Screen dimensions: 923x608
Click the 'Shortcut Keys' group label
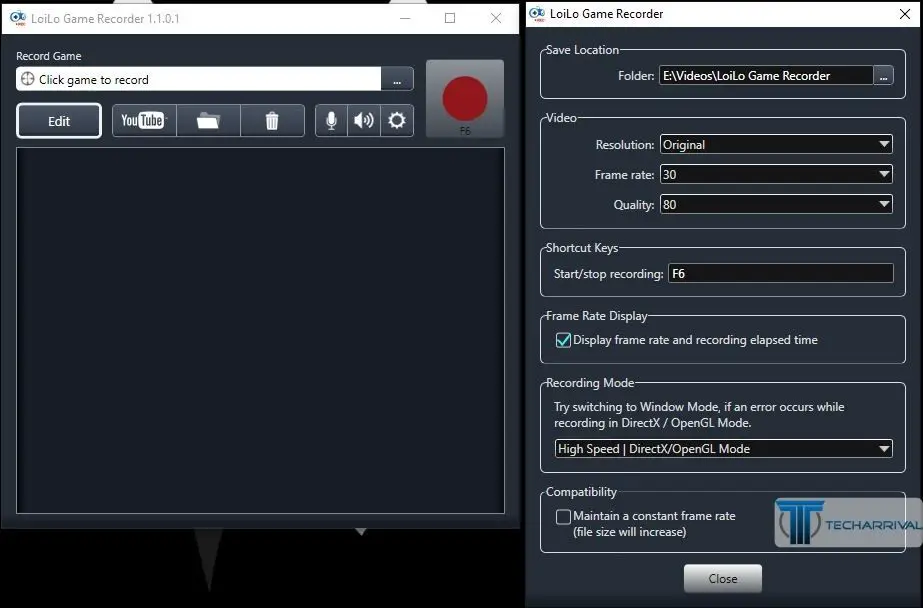582,248
